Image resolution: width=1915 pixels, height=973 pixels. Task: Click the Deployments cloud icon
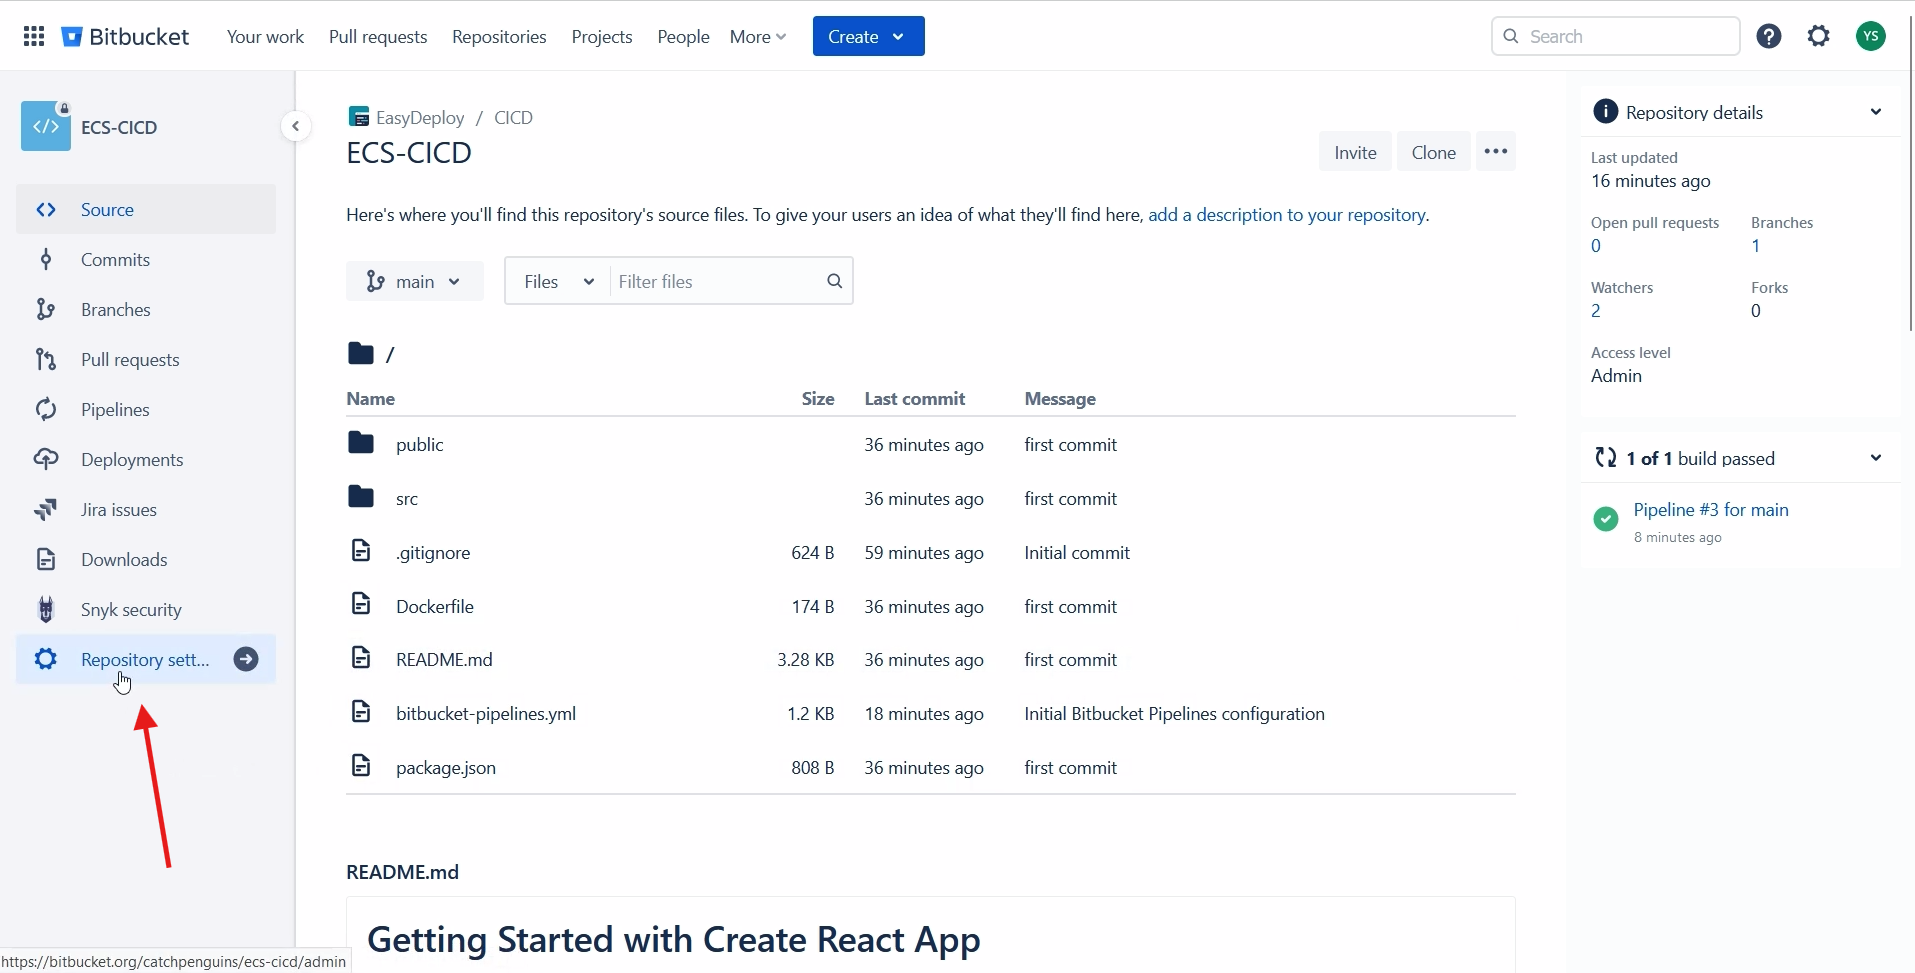46,460
